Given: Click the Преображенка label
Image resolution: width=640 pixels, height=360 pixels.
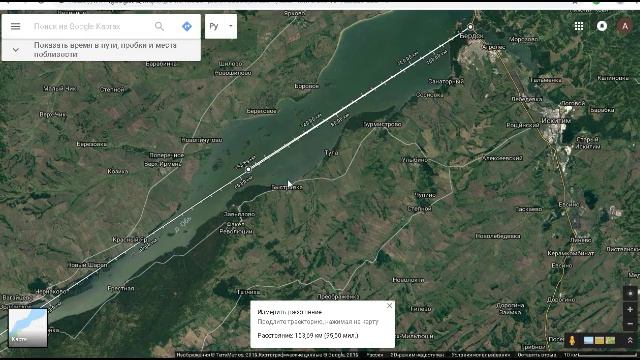Looking at the screenshot, I should click(338, 297).
